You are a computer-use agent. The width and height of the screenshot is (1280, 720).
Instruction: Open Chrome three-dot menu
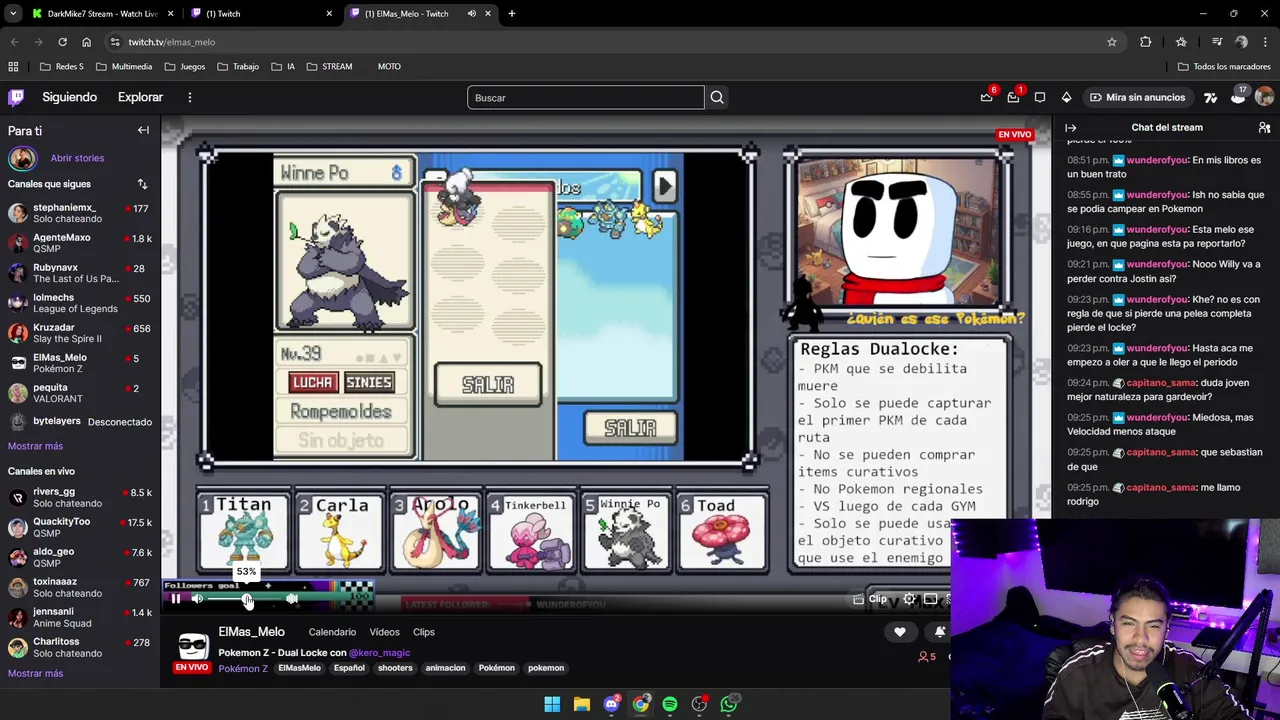(x=1266, y=42)
